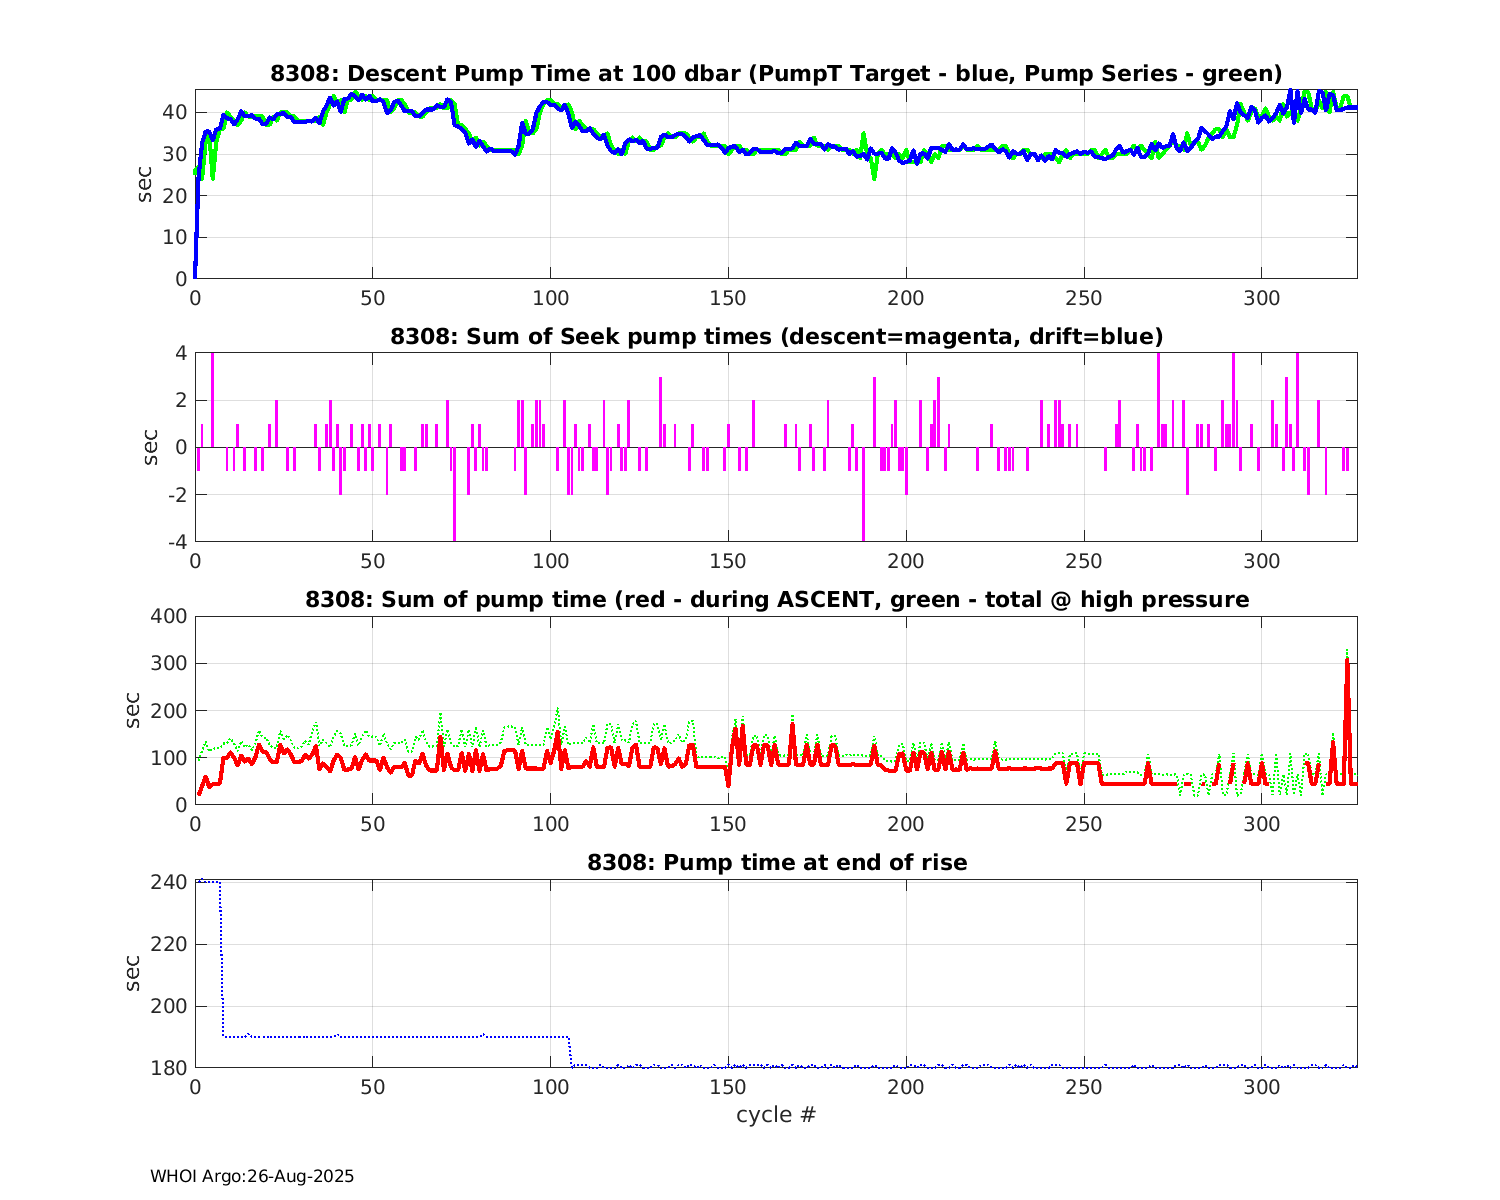Click the -4 y-tick label on seek plot
Screen dimensions: 1500x1200
pos(176,542)
